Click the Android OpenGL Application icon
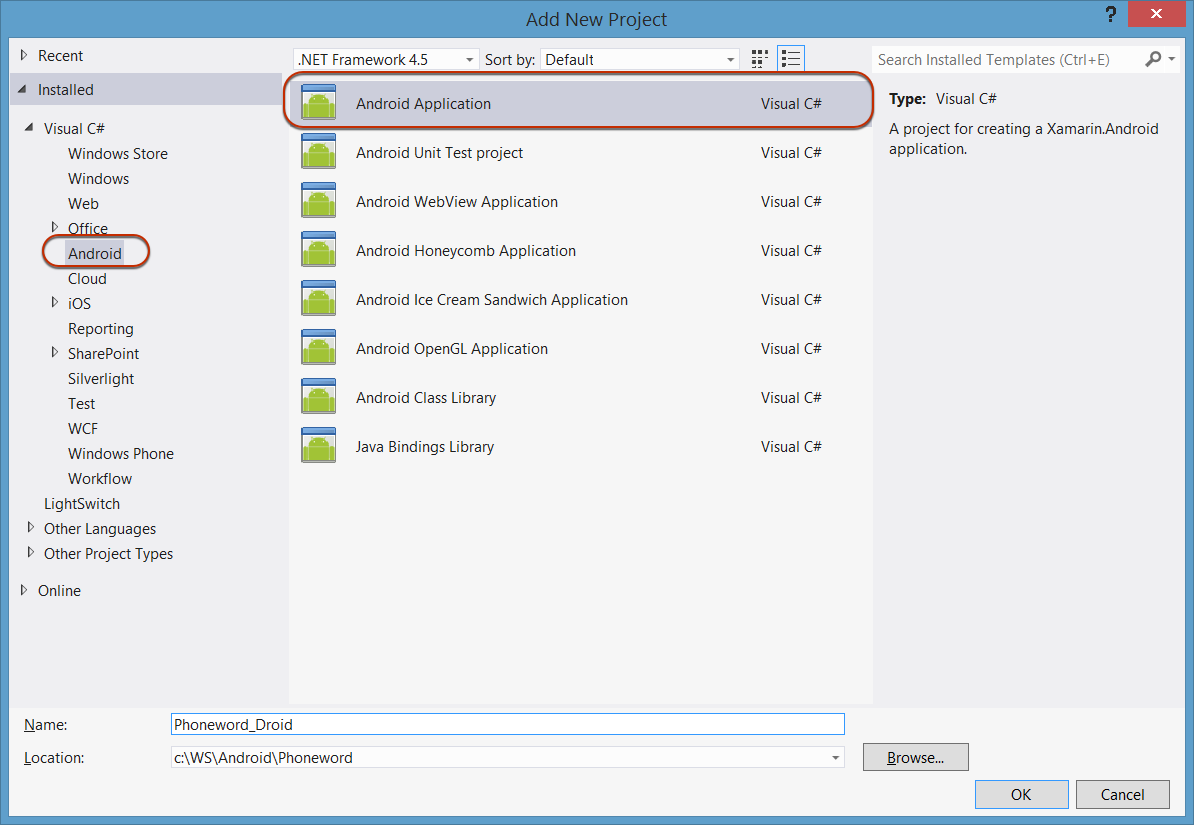1194x825 pixels. 318,348
